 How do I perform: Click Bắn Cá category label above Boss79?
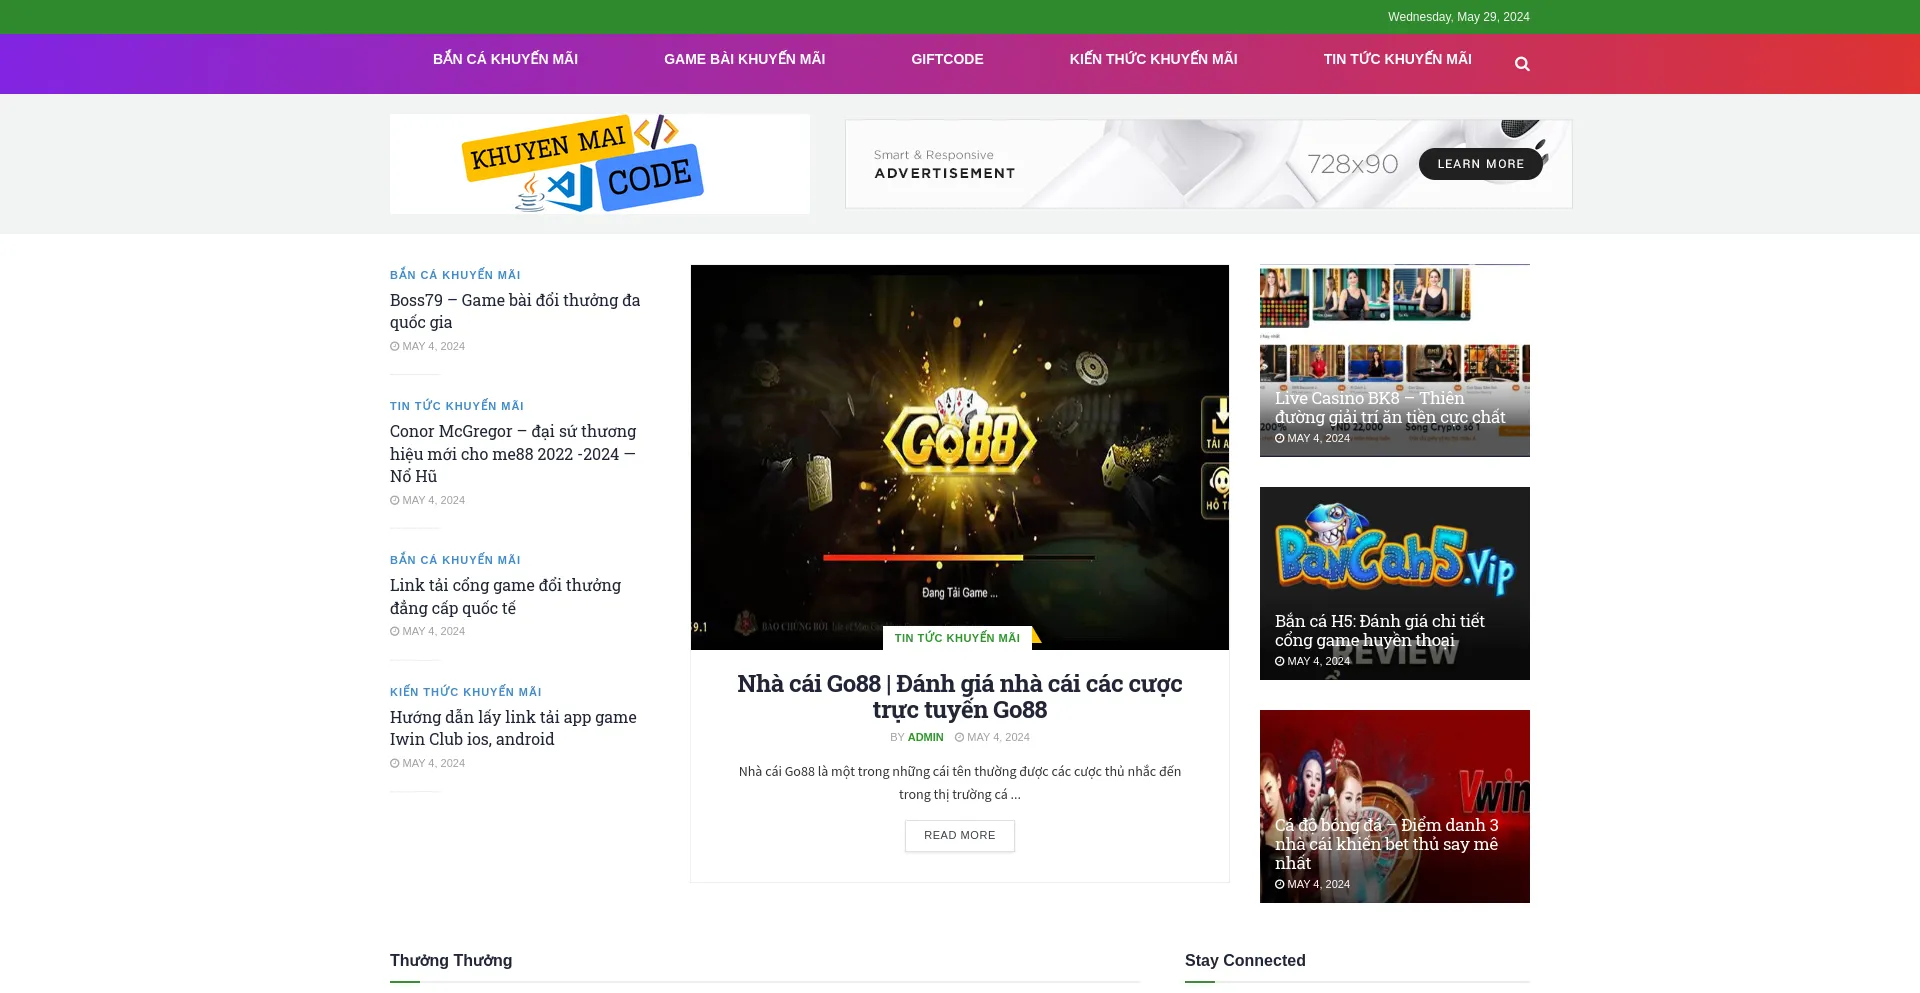click(x=455, y=275)
